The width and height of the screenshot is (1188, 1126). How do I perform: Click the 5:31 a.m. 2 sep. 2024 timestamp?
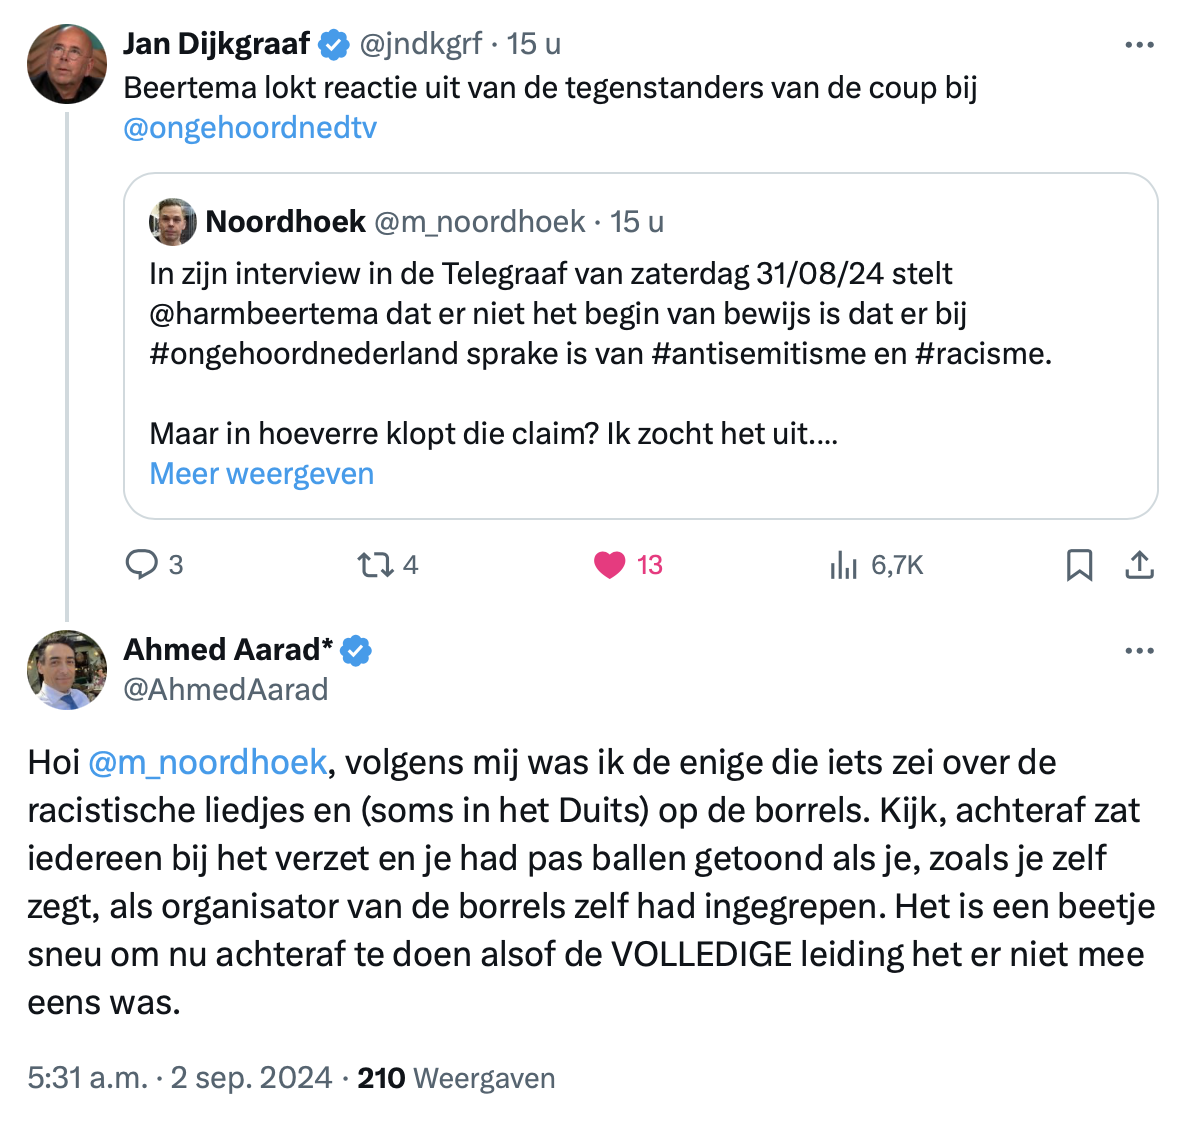click(180, 1078)
